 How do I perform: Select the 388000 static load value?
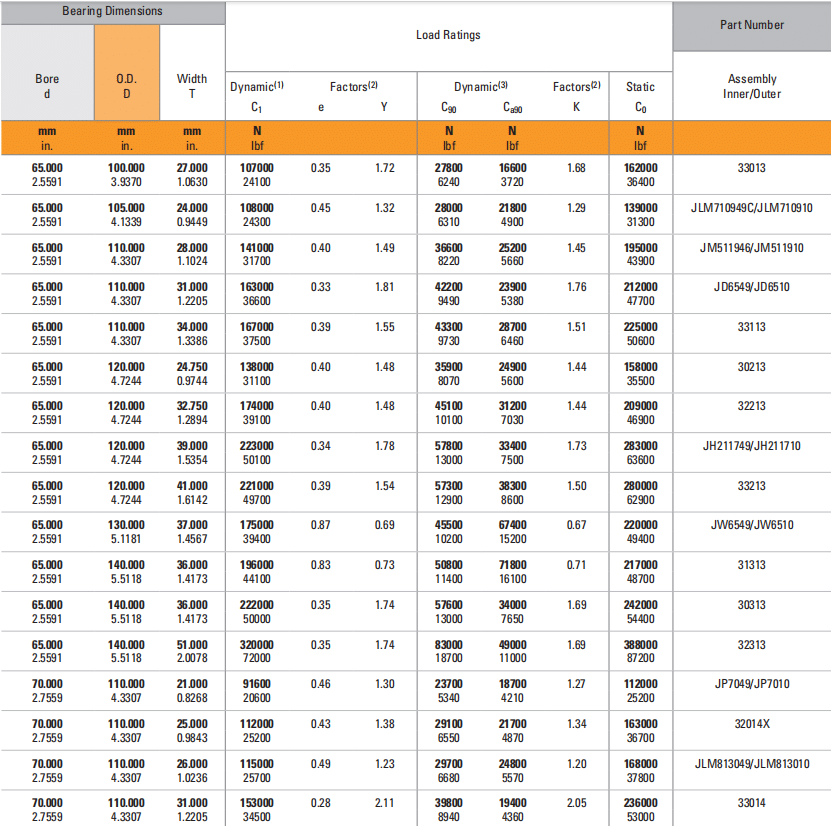click(x=640, y=645)
